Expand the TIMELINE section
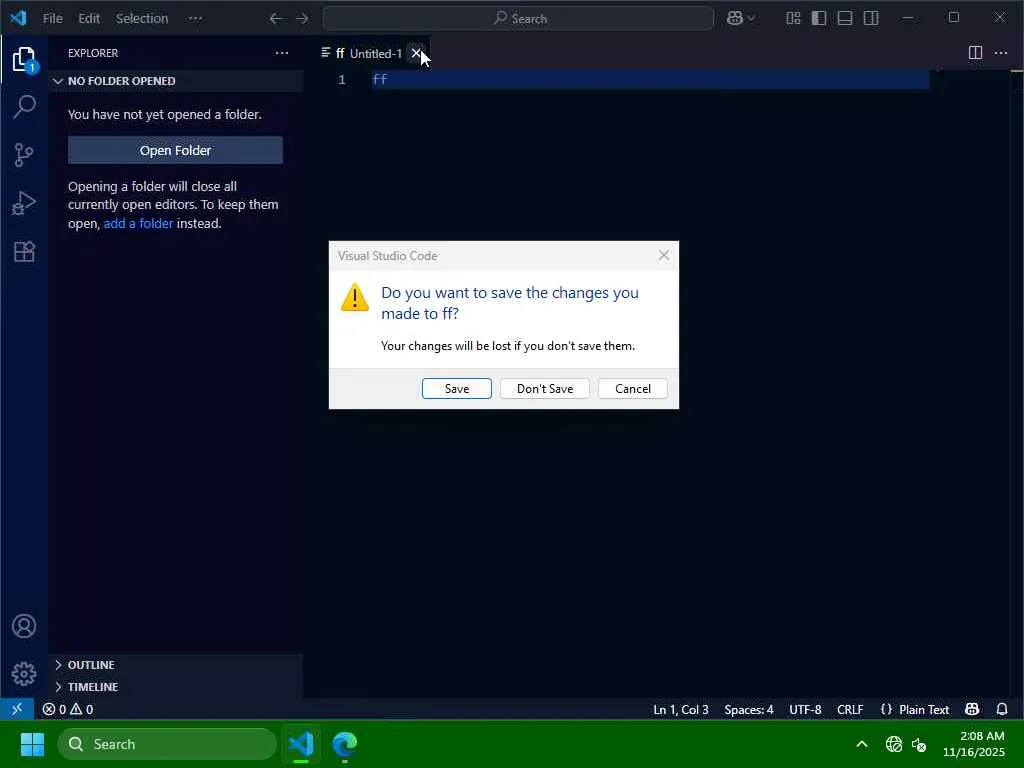 [176, 687]
